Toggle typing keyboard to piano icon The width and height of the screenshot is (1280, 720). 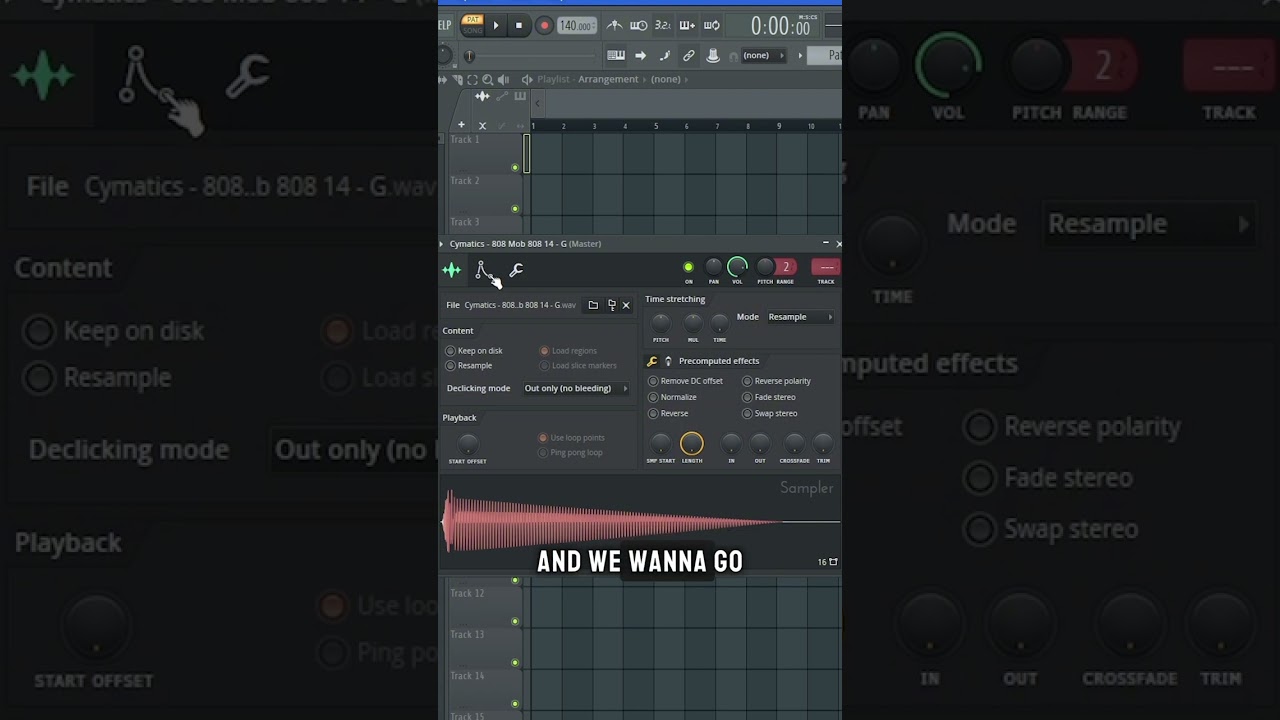(x=616, y=55)
